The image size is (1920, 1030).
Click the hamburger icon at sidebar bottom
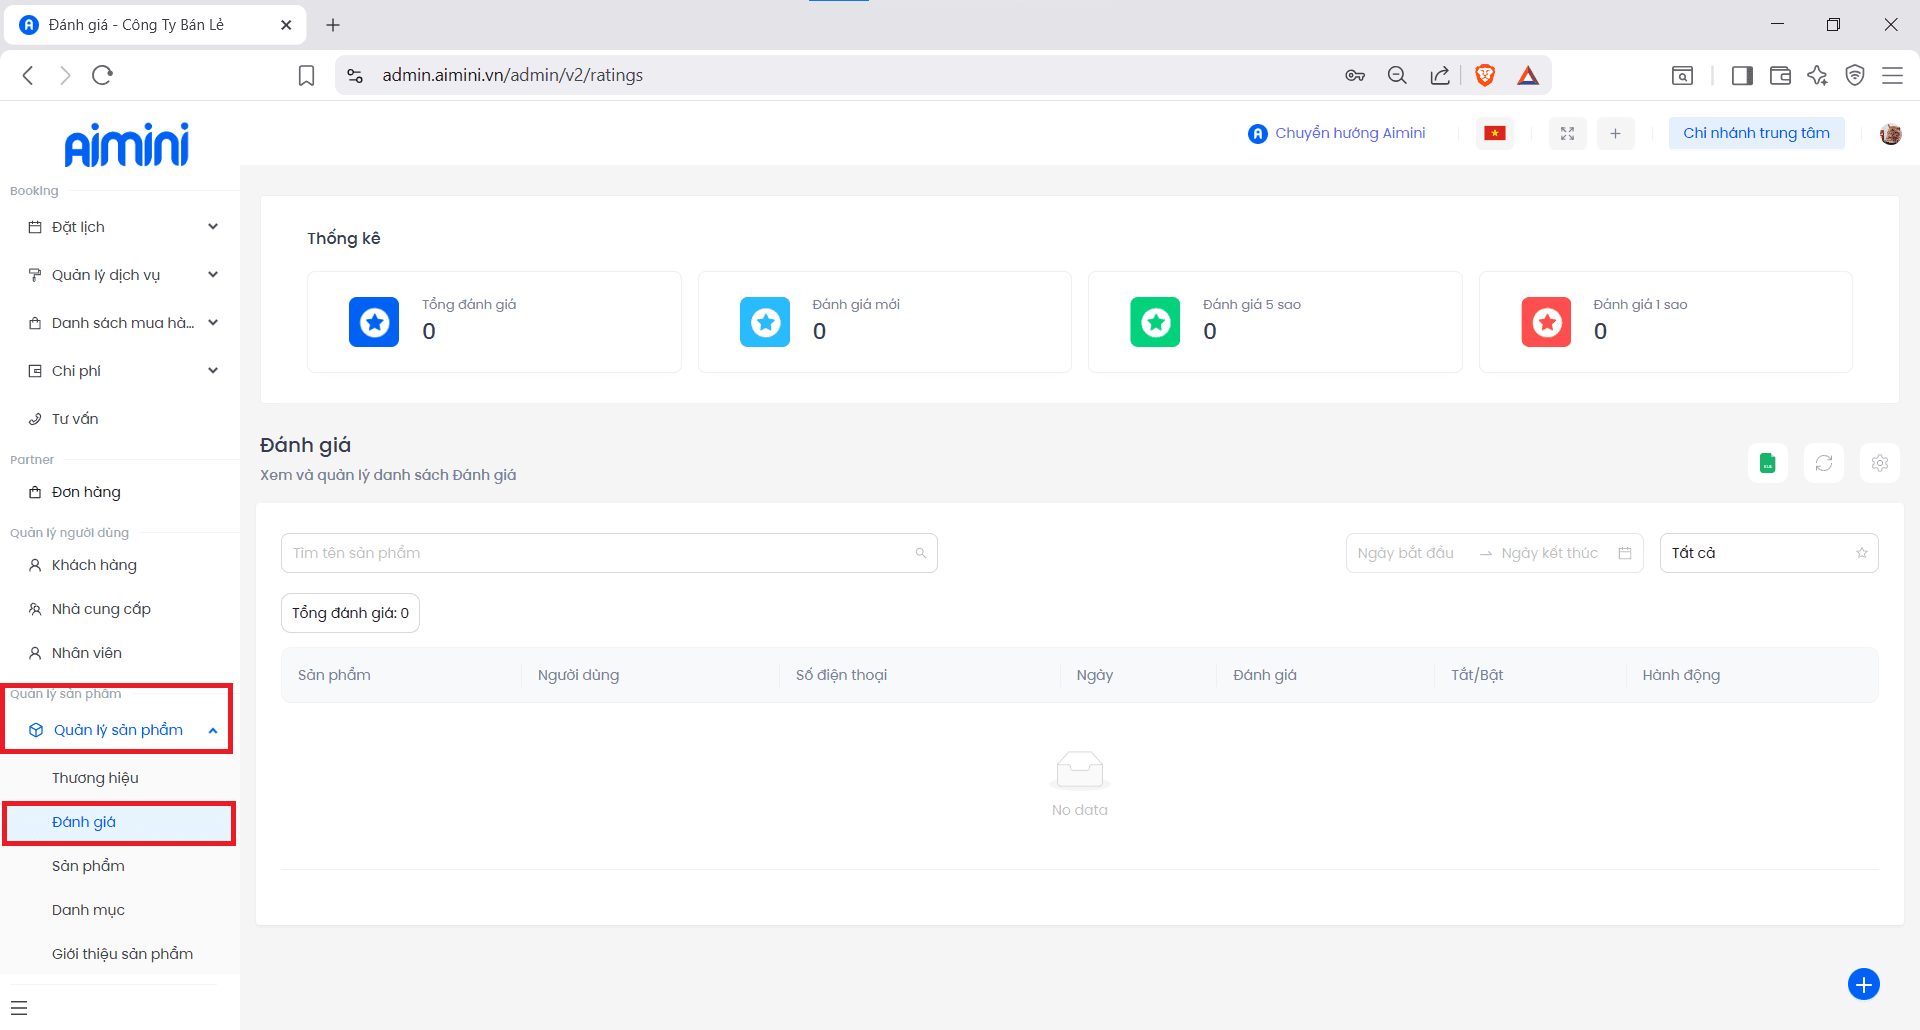pos(19,1008)
